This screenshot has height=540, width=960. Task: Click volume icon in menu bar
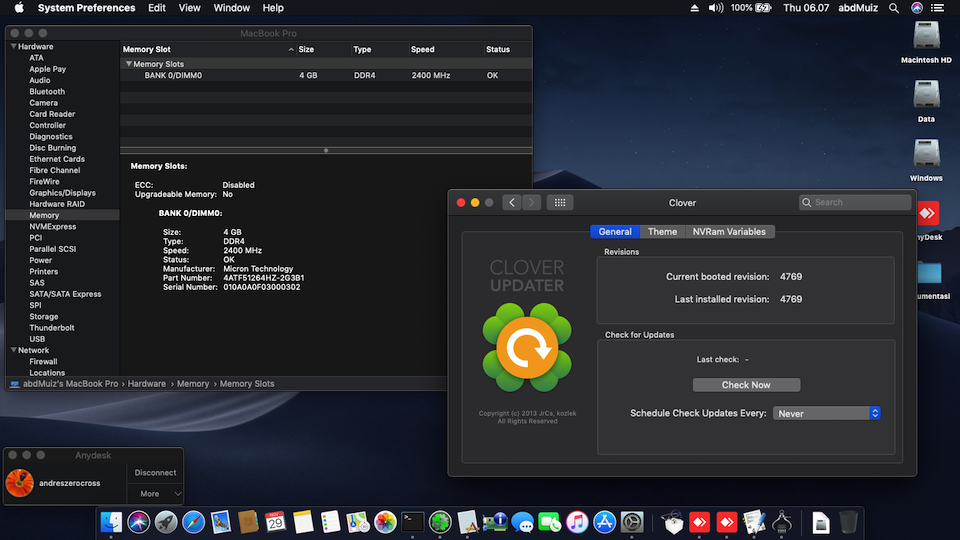point(715,8)
